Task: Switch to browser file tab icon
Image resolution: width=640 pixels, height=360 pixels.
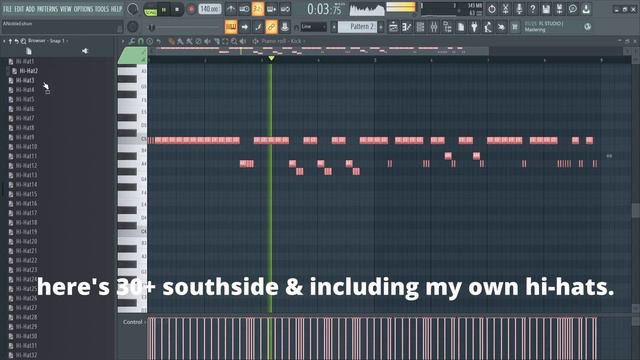Action: [x=29, y=51]
